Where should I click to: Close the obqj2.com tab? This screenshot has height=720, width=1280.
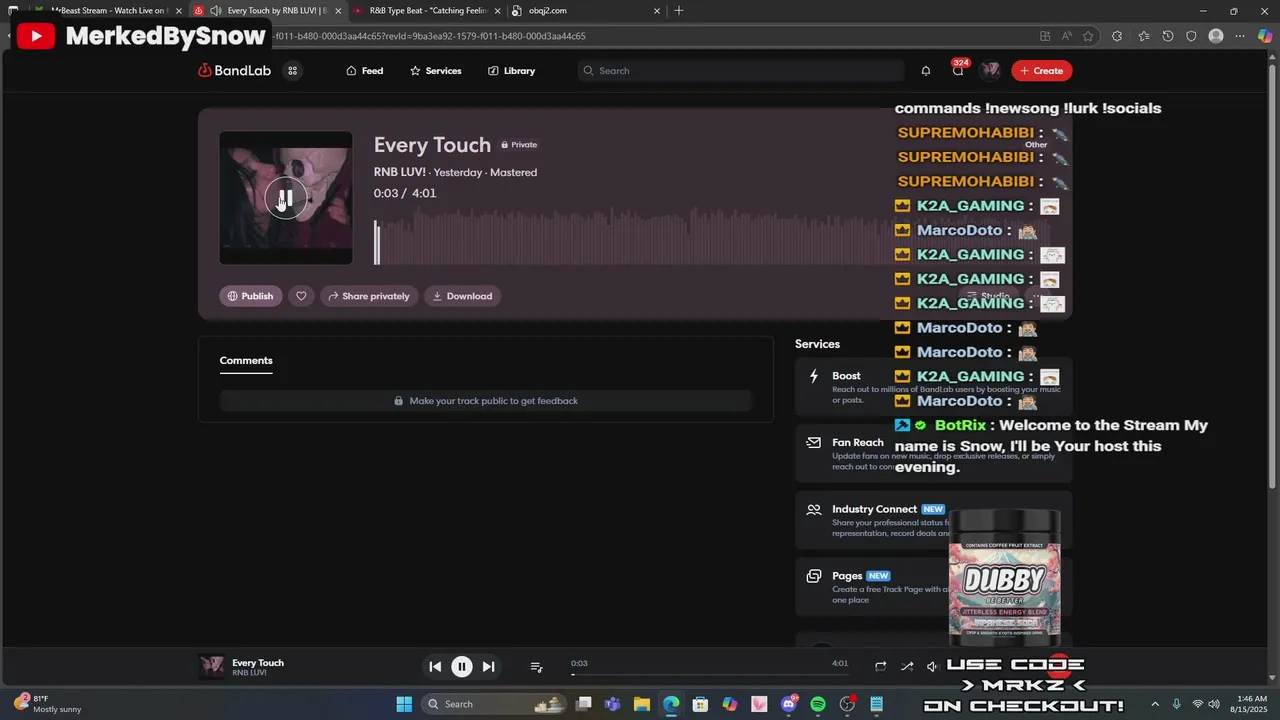pyautogui.click(x=657, y=11)
